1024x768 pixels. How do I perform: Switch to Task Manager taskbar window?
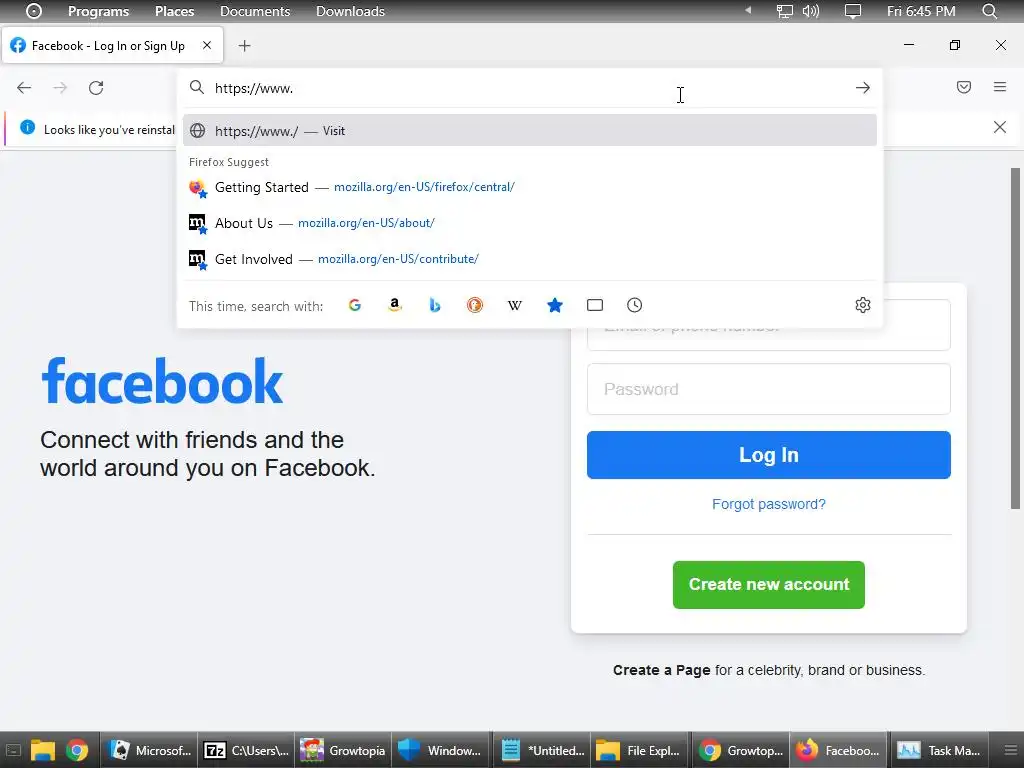(938, 750)
